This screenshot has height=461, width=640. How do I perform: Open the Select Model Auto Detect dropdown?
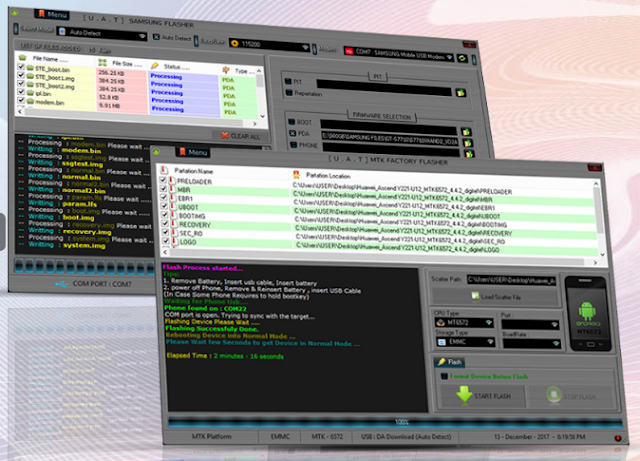click(x=102, y=34)
